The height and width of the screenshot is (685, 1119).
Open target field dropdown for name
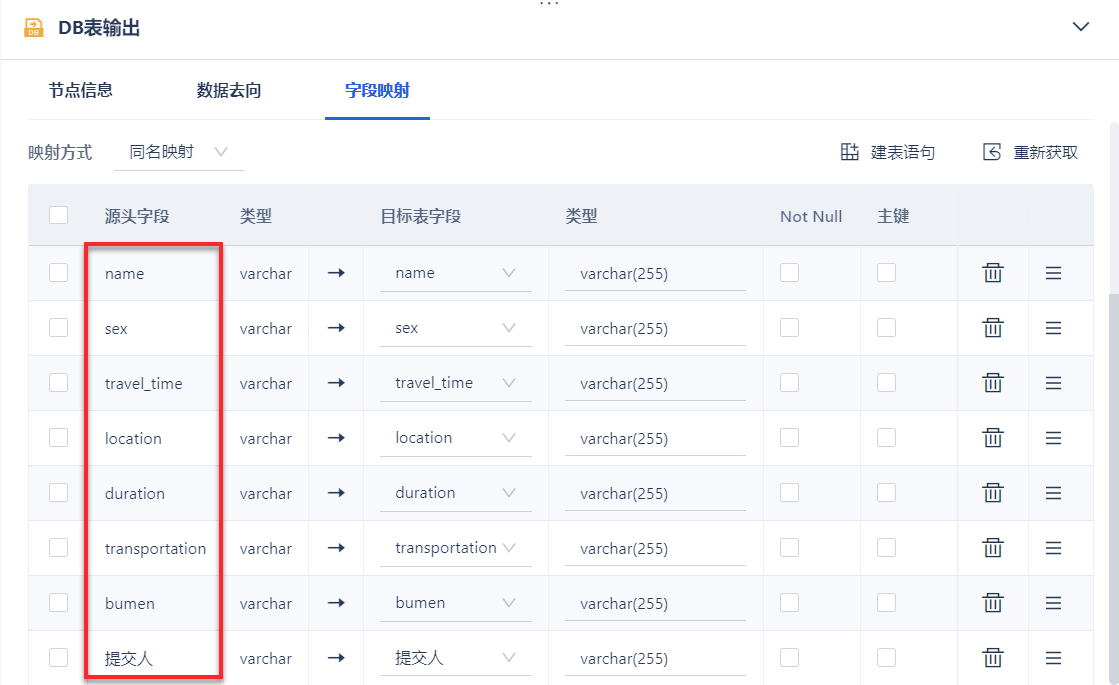pyautogui.click(x=455, y=273)
